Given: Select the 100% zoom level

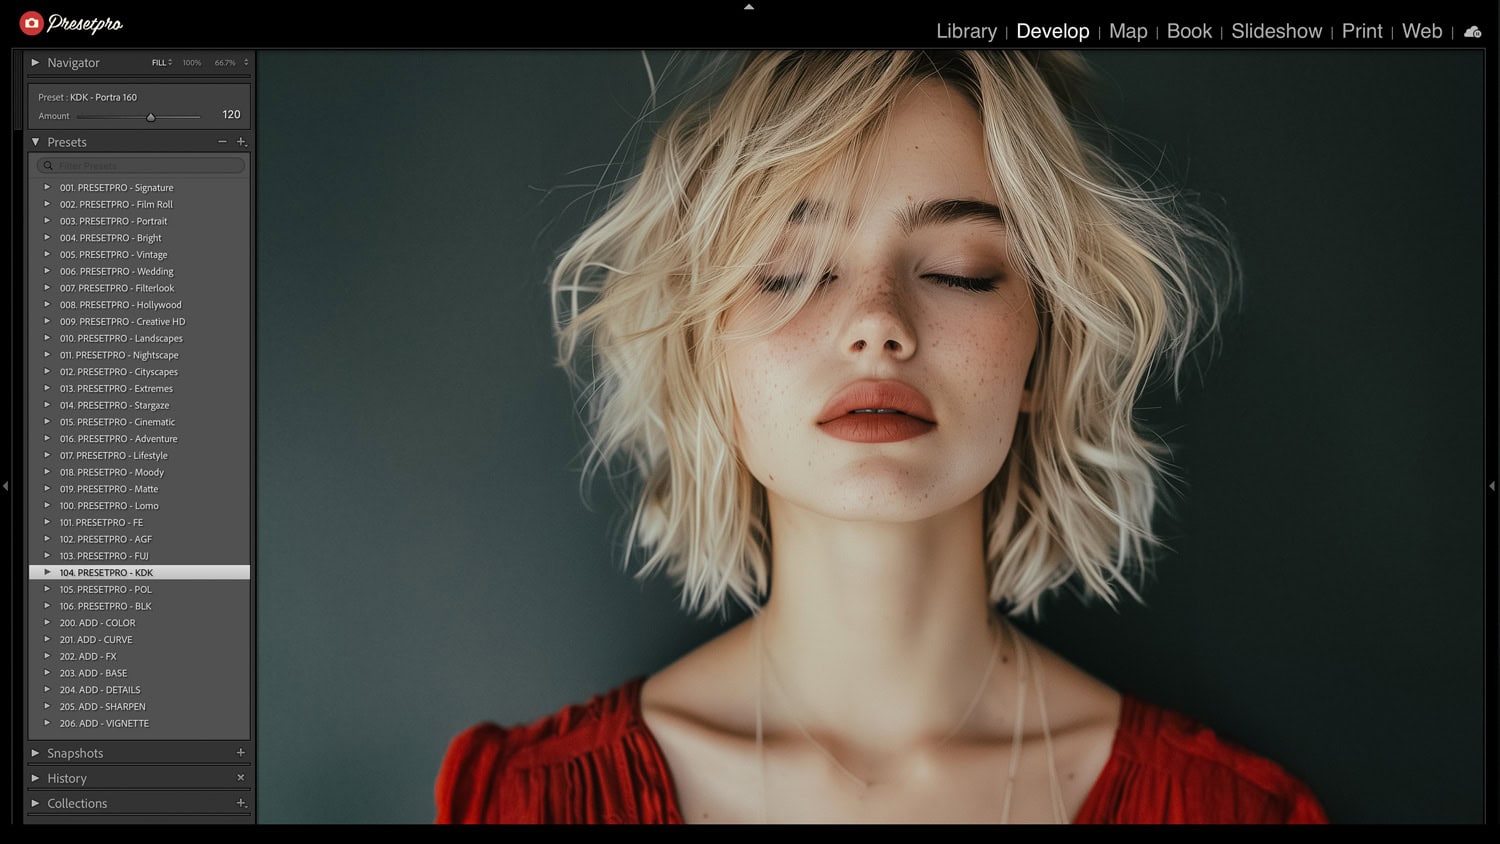Looking at the screenshot, I should coord(192,62).
